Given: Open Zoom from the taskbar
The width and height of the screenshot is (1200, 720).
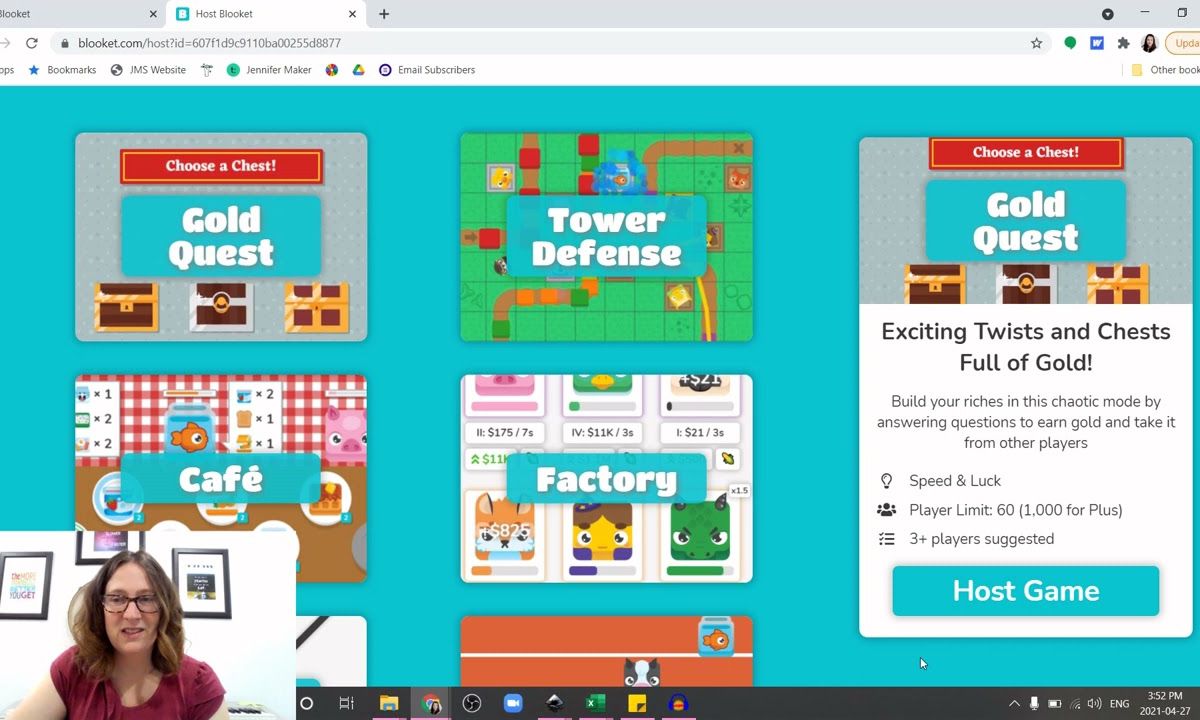Looking at the screenshot, I should [513, 703].
